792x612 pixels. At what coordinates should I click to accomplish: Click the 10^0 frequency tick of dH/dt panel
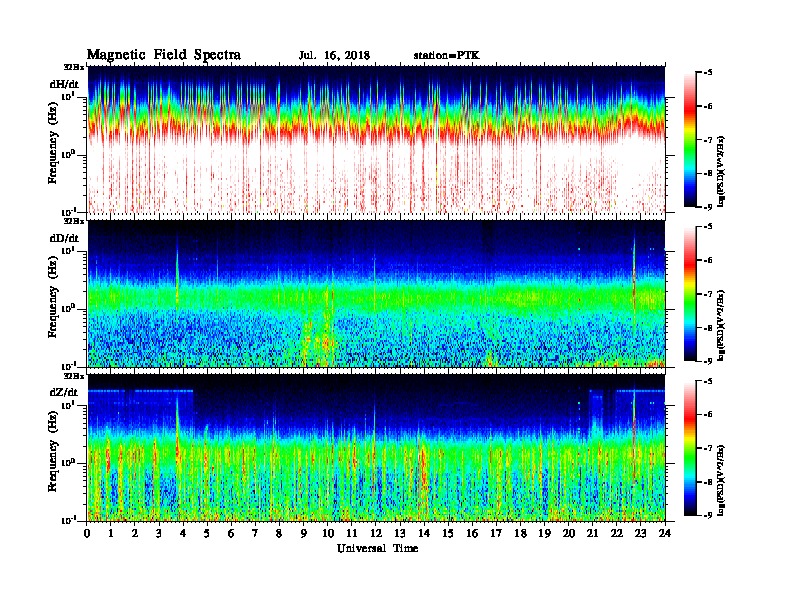tap(67, 155)
